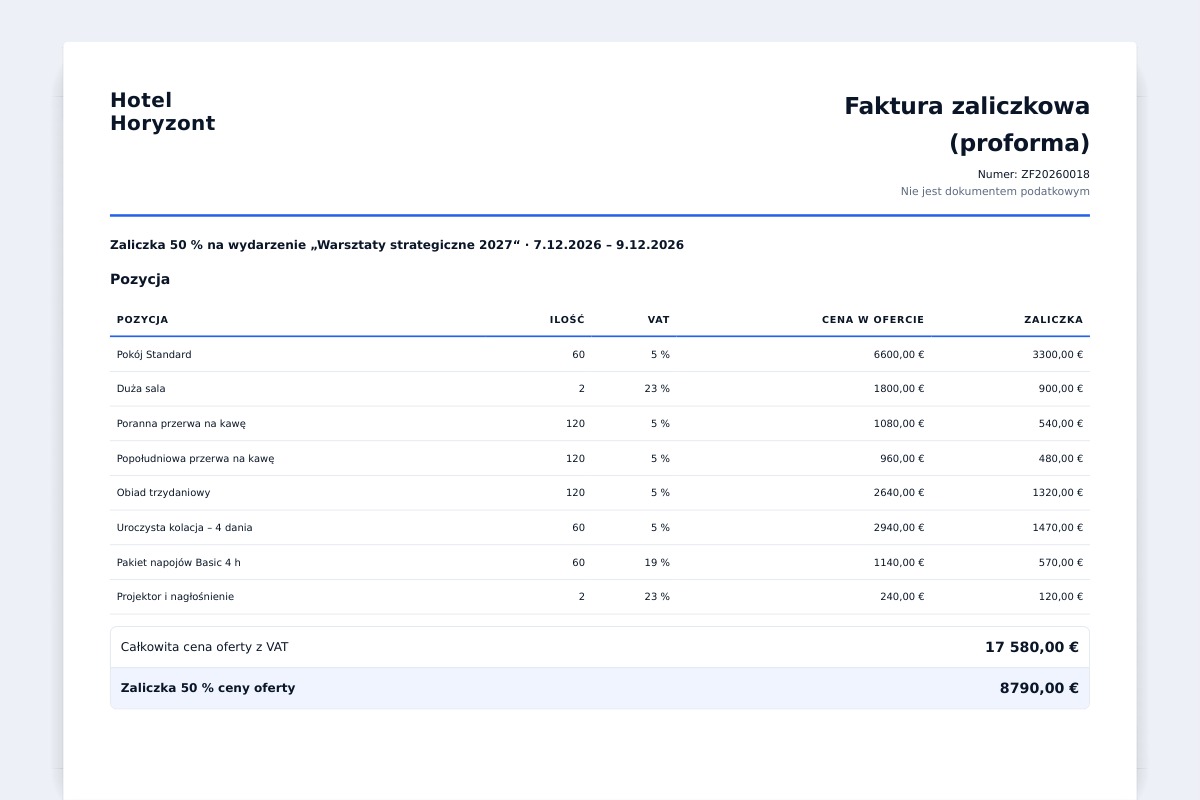The height and width of the screenshot is (800, 1200).
Task: Click the 1140,00 € offer price
Action: (x=899, y=562)
